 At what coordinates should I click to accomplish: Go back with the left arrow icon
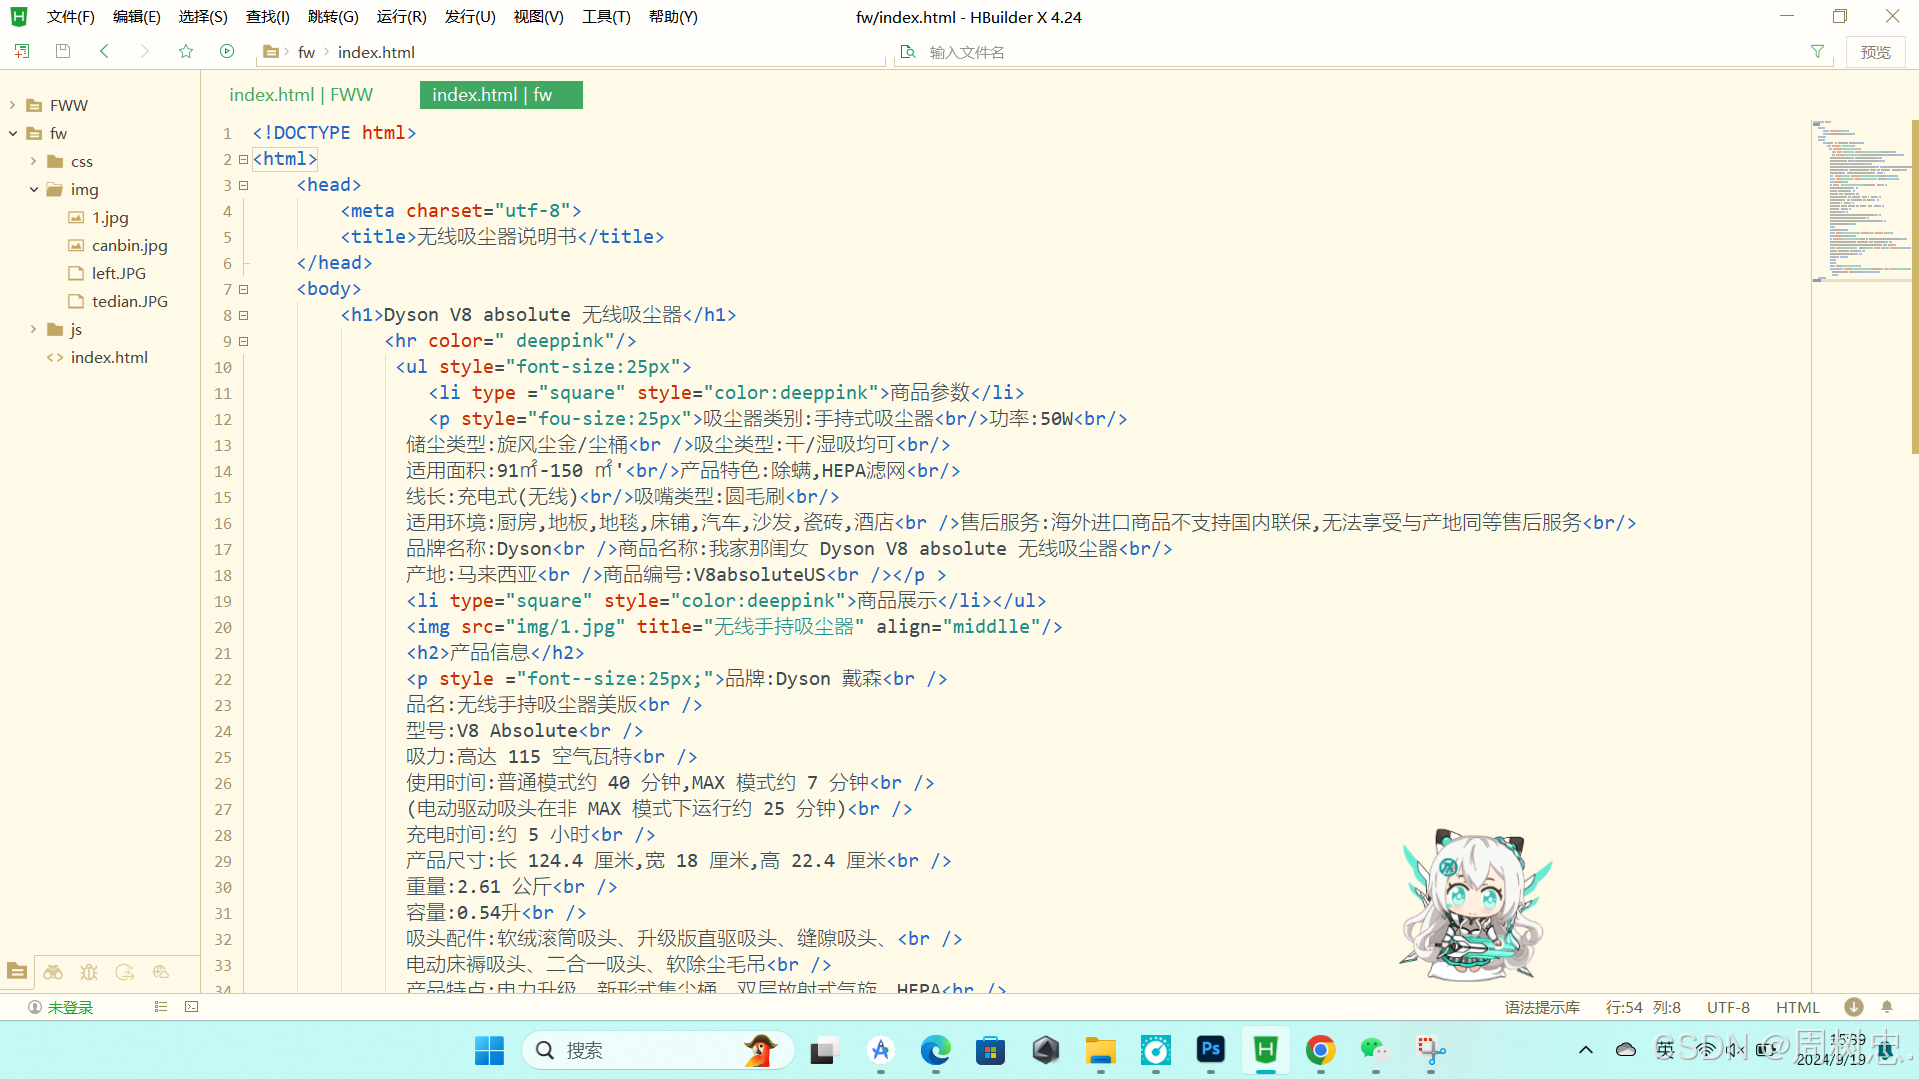pos(104,51)
